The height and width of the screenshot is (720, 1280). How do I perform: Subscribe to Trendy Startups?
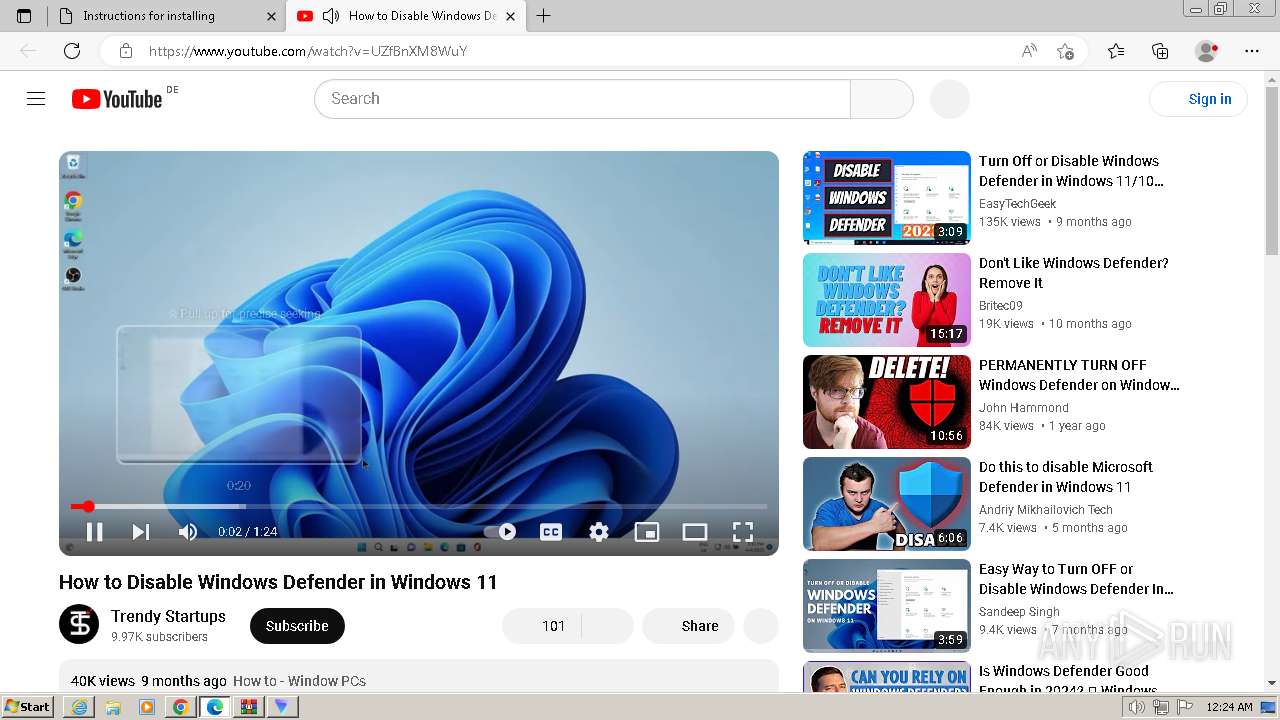[x=297, y=626]
